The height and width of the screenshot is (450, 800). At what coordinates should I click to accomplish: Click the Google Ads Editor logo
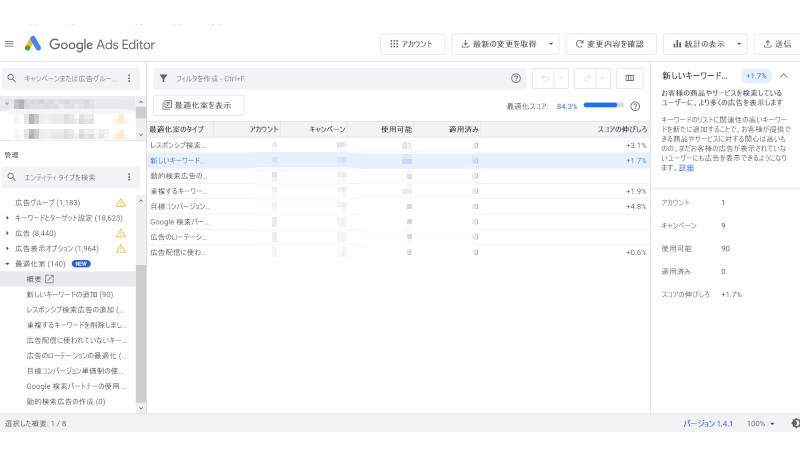coord(33,44)
